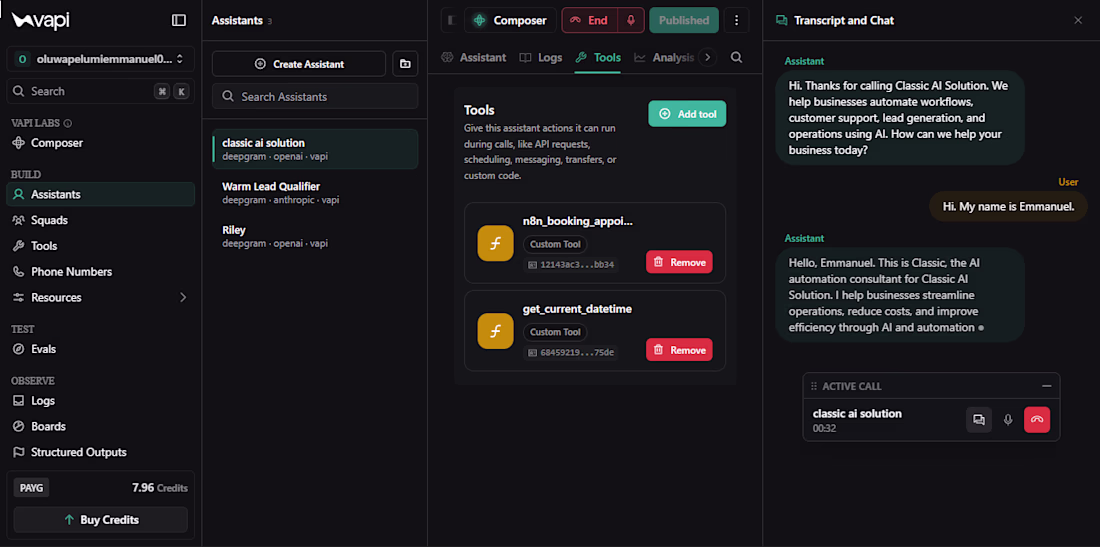
Task: Click the get_current_datetime function icon
Action: click(495, 331)
